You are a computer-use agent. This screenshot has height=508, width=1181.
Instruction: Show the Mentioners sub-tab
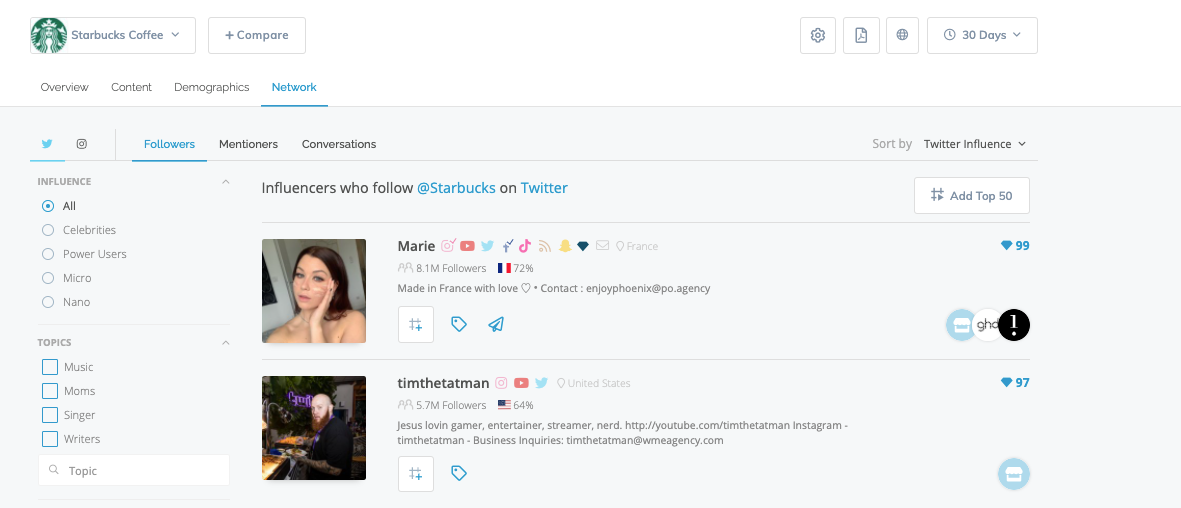pyautogui.click(x=249, y=144)
